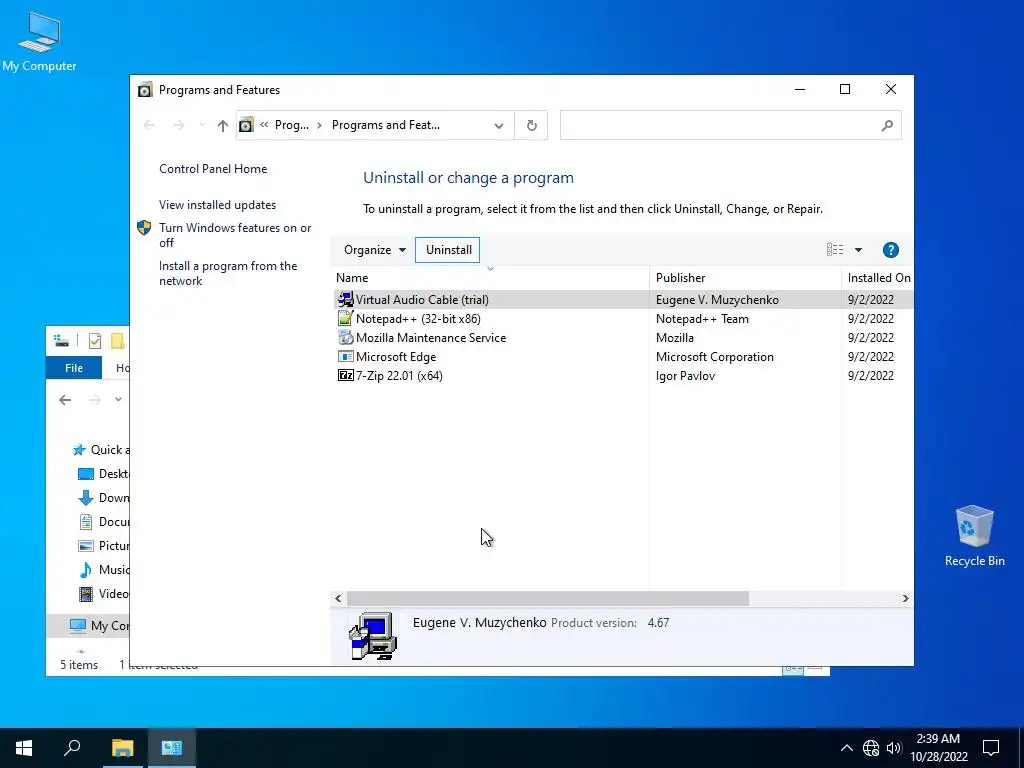Screen dimensions: 1024x768
Task: Select Documents folder in Explorer sidebar
Action: tap(103, 522)
